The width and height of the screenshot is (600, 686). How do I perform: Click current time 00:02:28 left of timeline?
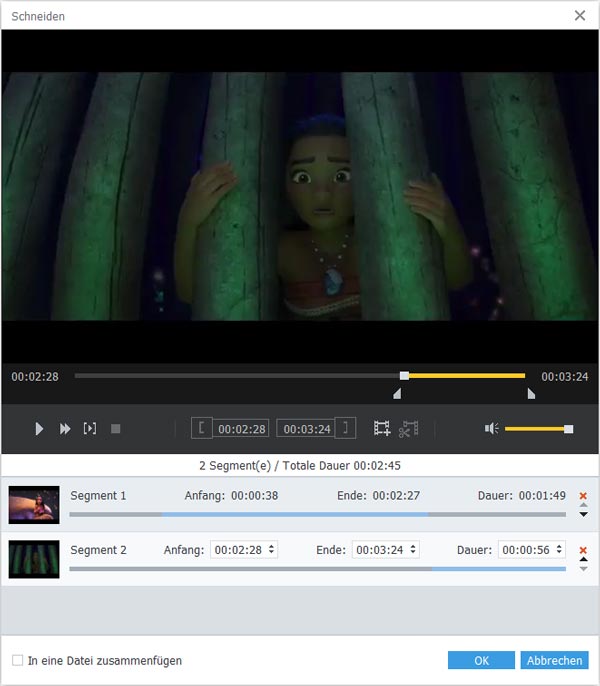click(35, 377)
